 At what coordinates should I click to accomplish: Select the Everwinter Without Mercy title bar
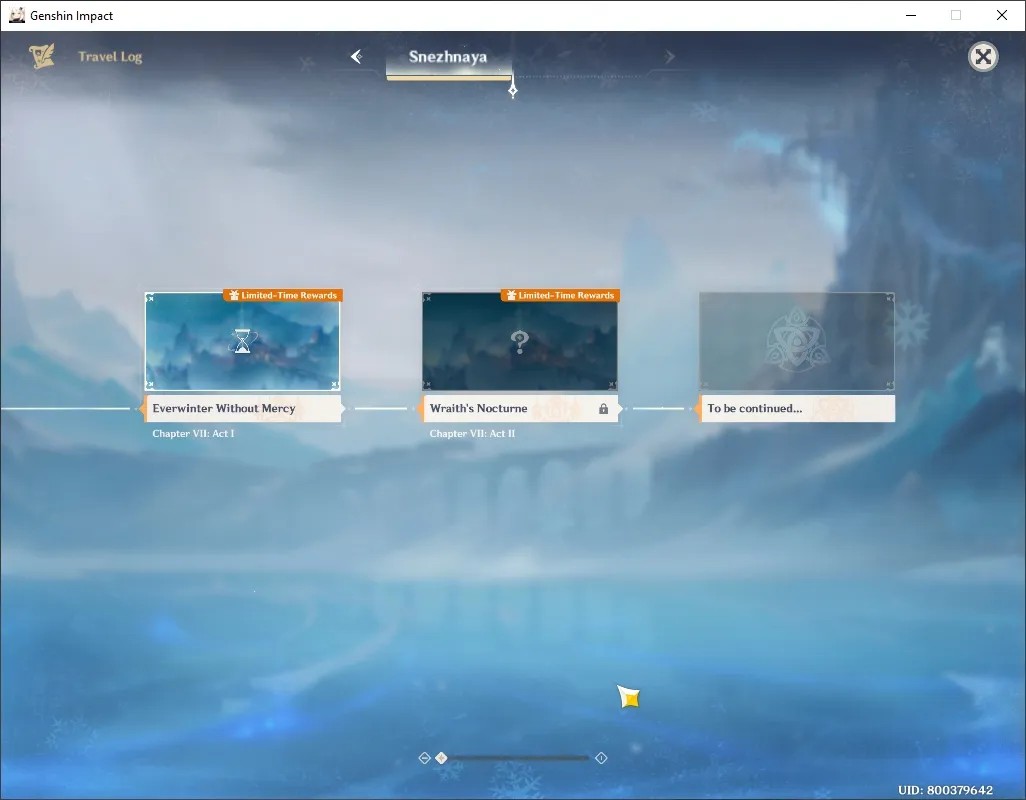point(242,408)
